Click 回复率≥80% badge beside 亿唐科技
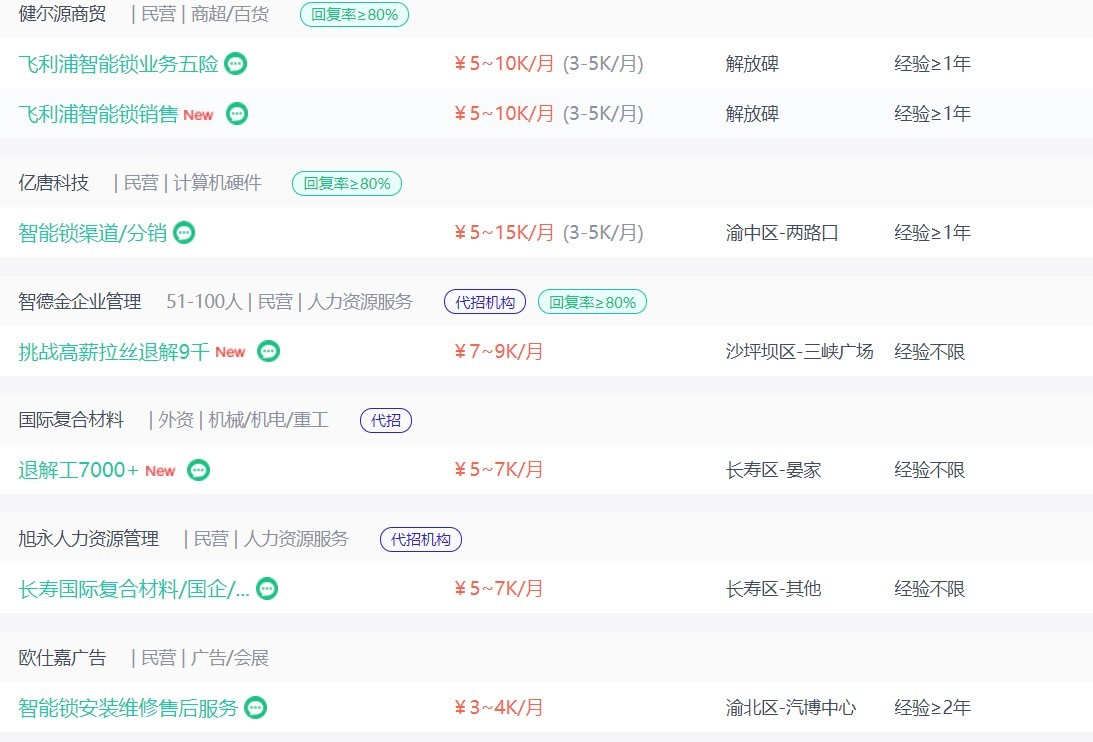Screen dimensions: 1093x742 pyautogui.click(x=347, y=183)
